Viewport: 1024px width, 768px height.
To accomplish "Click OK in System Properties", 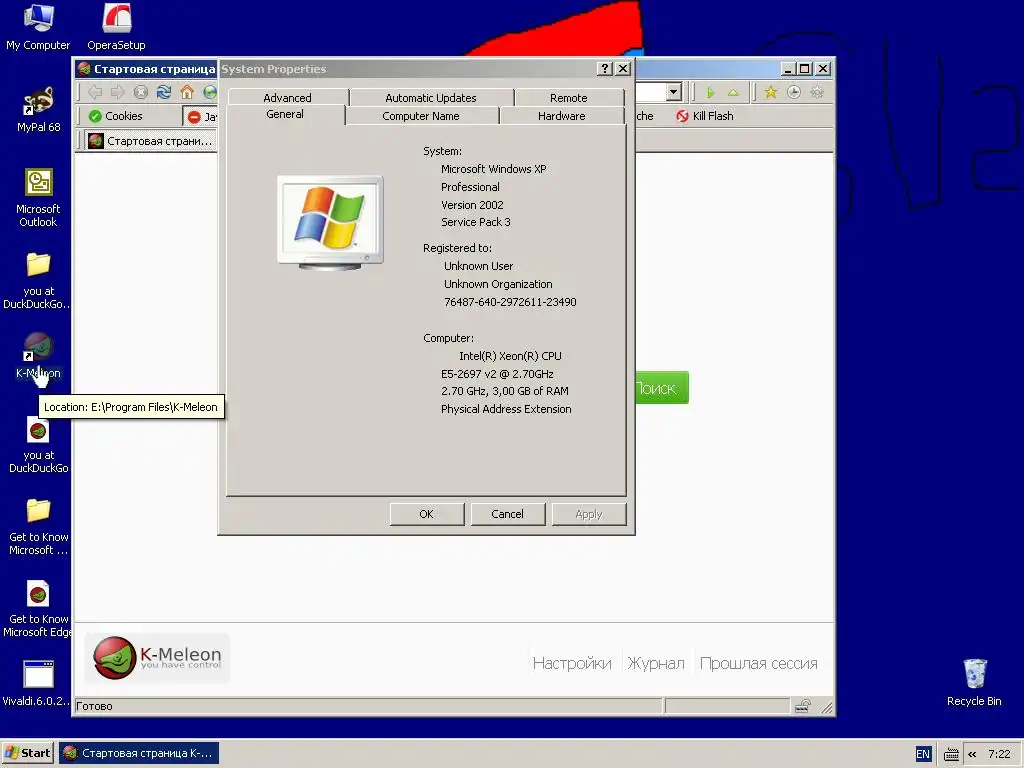I will pos(426,514).
